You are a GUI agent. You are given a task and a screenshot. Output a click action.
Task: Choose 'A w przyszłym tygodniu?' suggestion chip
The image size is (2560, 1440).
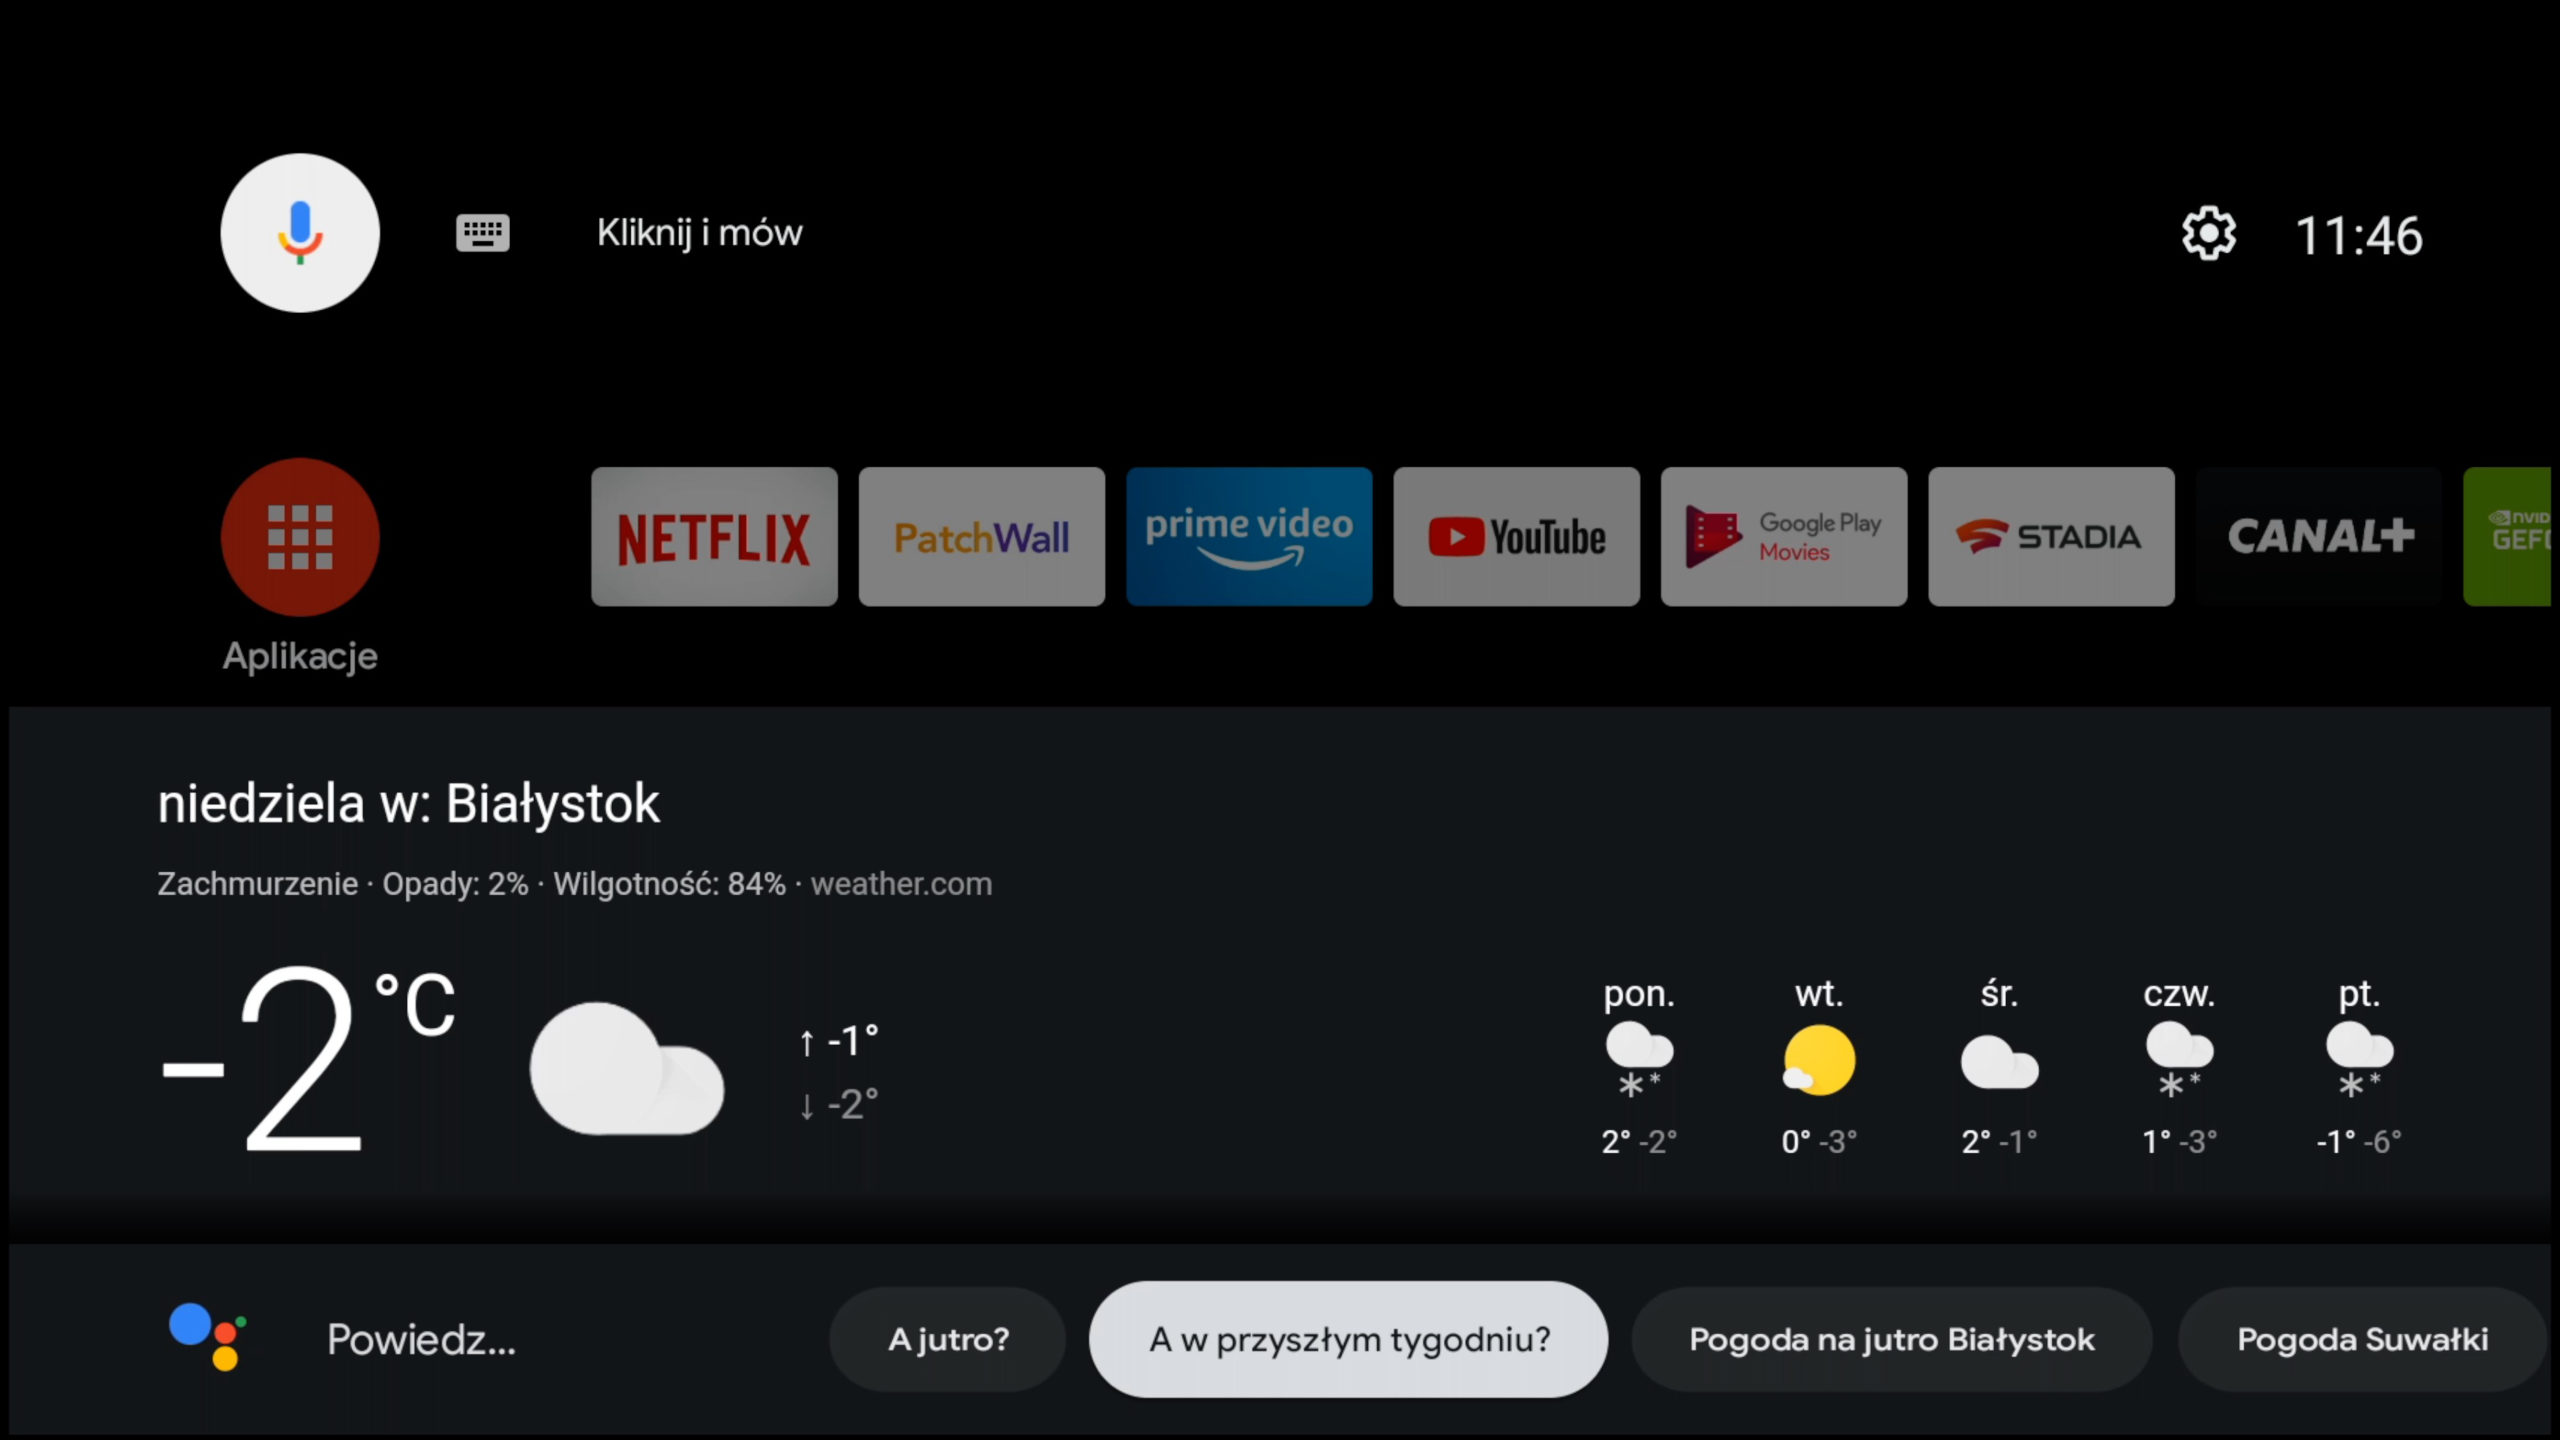click(1349, 1339)
